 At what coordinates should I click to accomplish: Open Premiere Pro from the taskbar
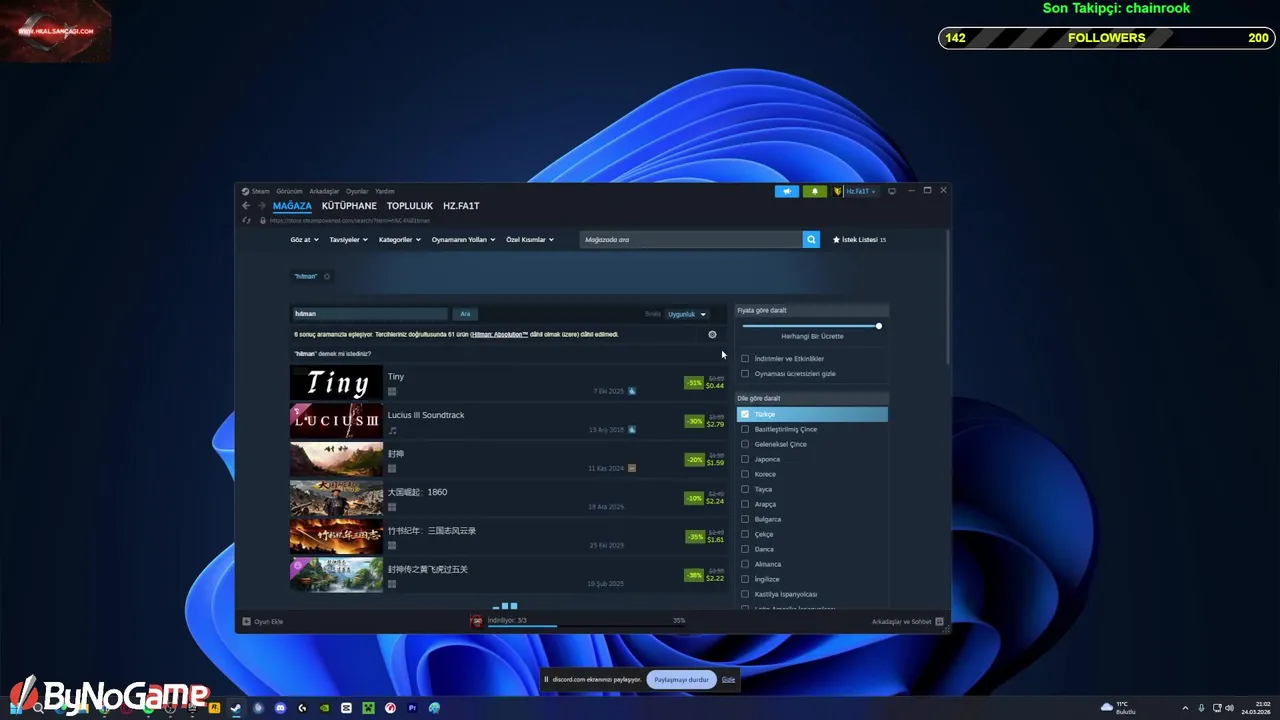(x=412, y=708)
